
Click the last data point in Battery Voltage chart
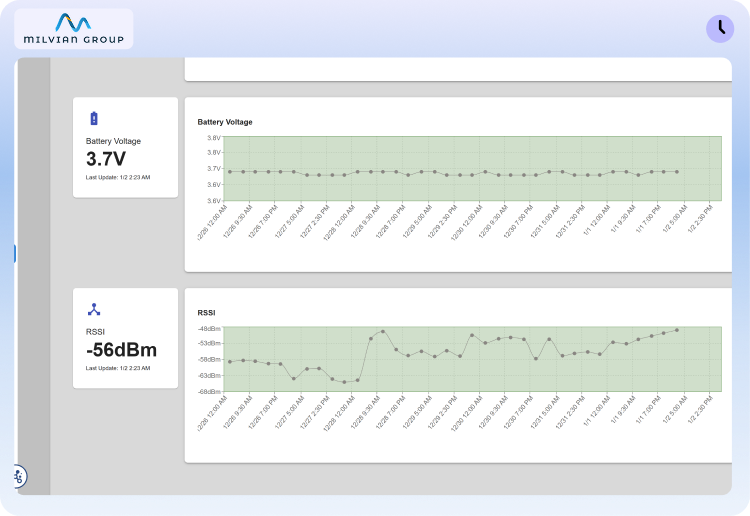(676, 172)
